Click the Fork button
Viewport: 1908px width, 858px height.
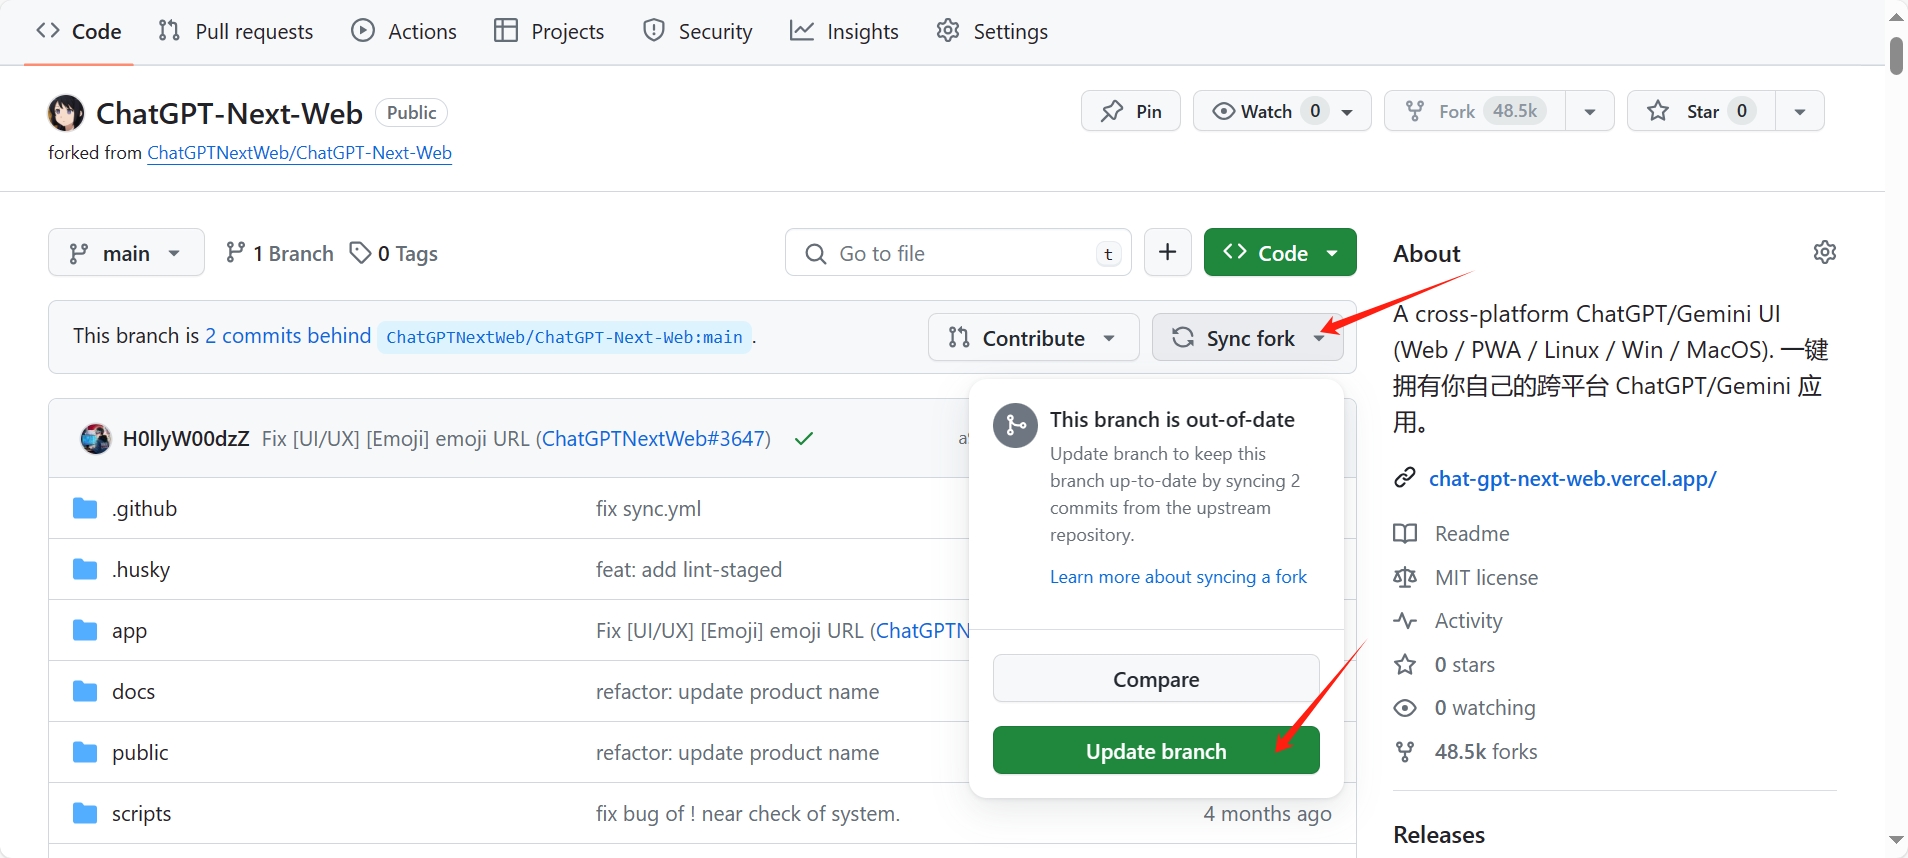pos(1474,111)
